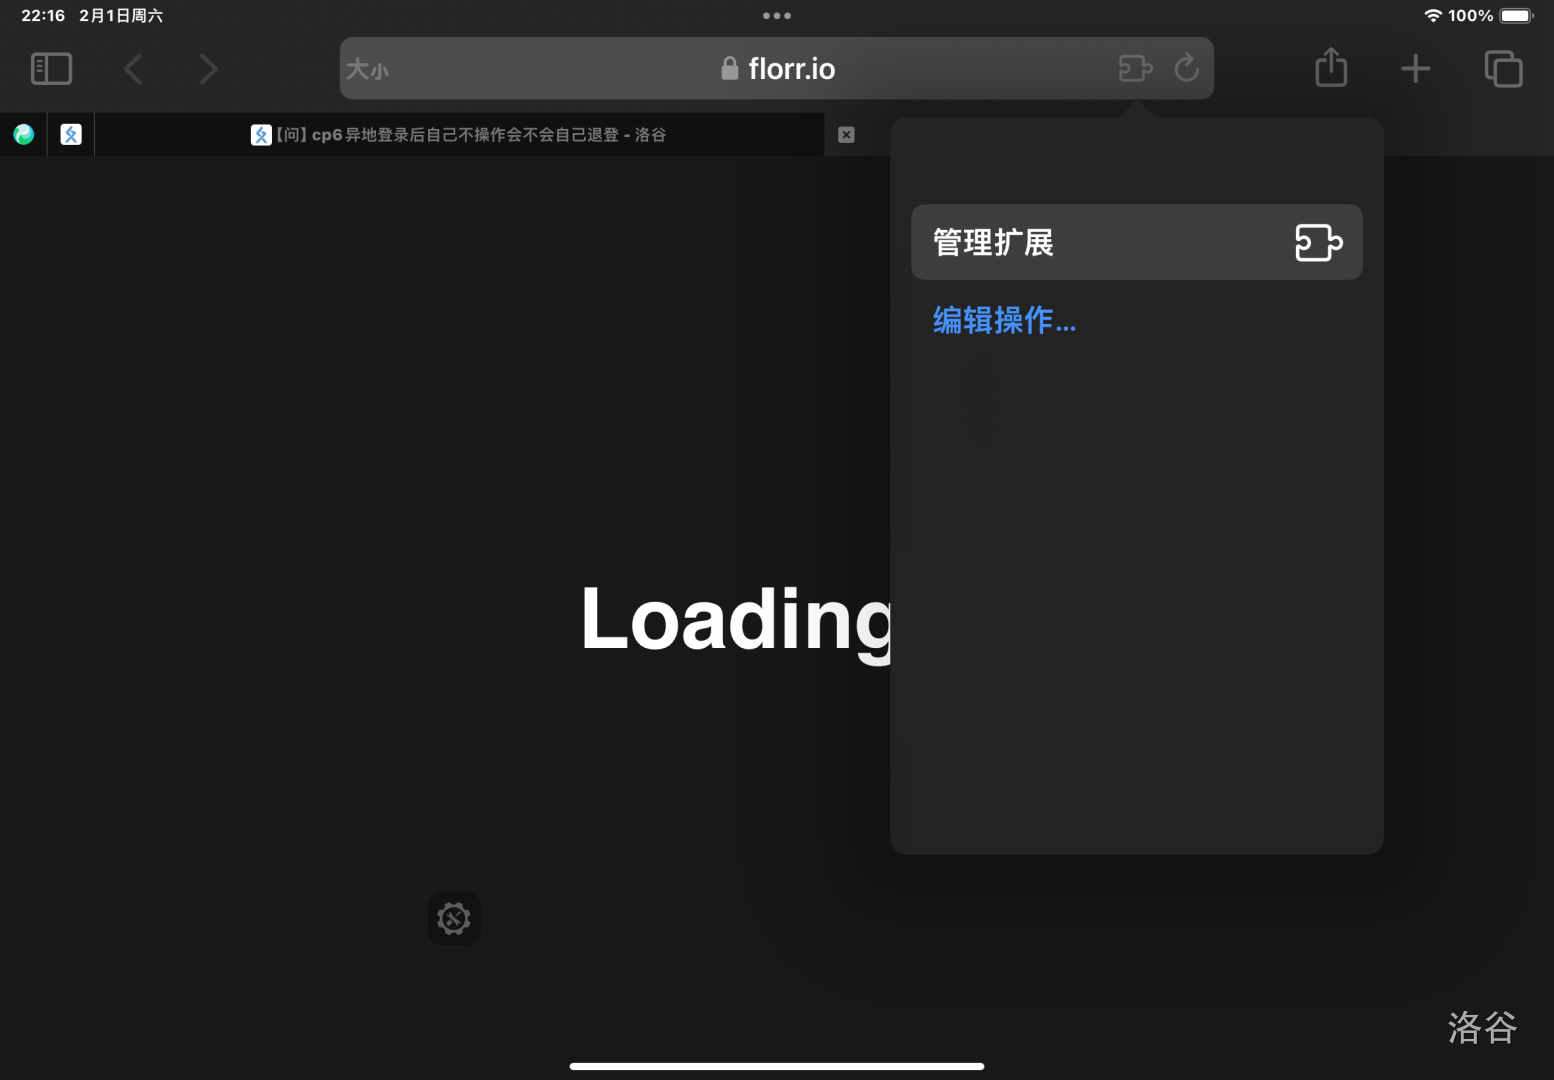
Task: Open the 大小 page settings menu
Action: (x=367, y=69)
